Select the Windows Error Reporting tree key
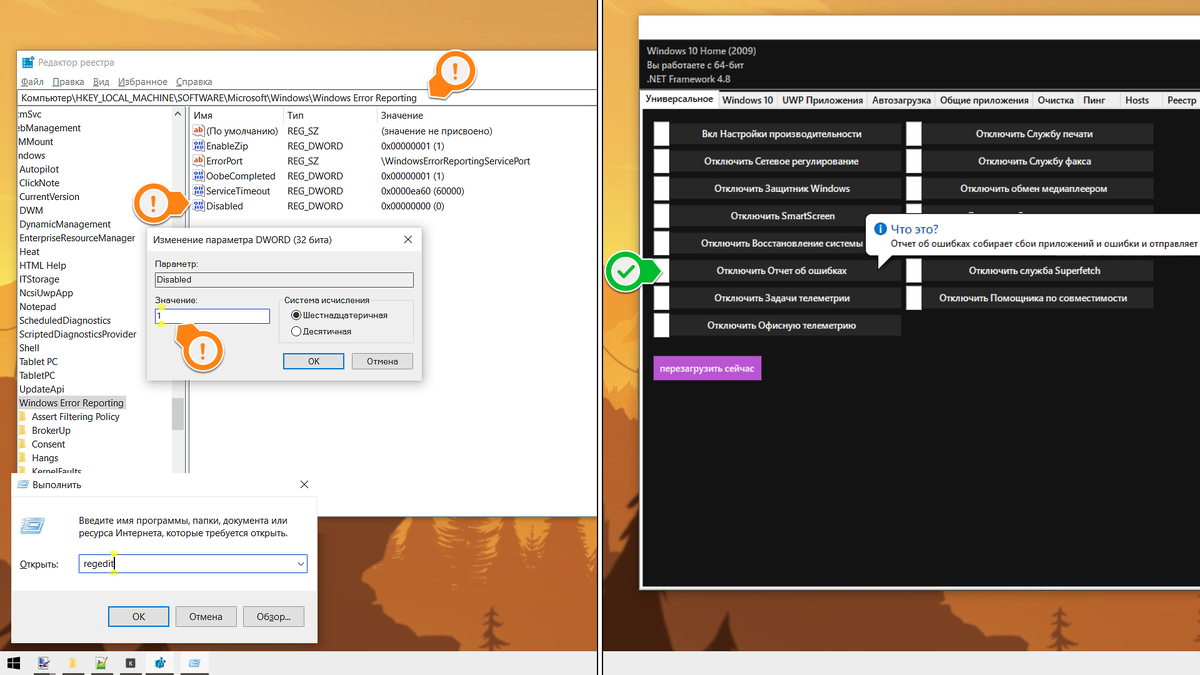The height and width of the screenshot is (675, 1200). click(x=71, y=403)
